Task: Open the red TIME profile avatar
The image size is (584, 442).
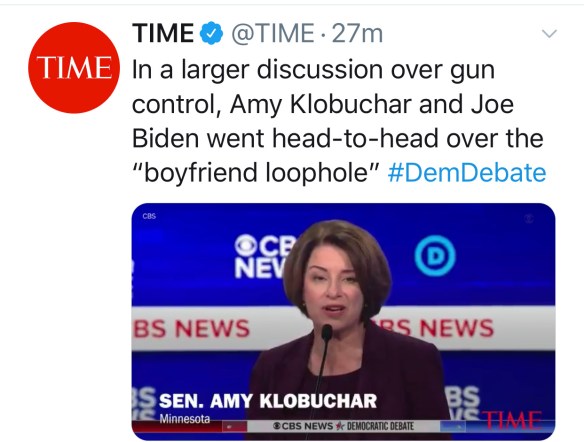Action: tap(74, 67)
